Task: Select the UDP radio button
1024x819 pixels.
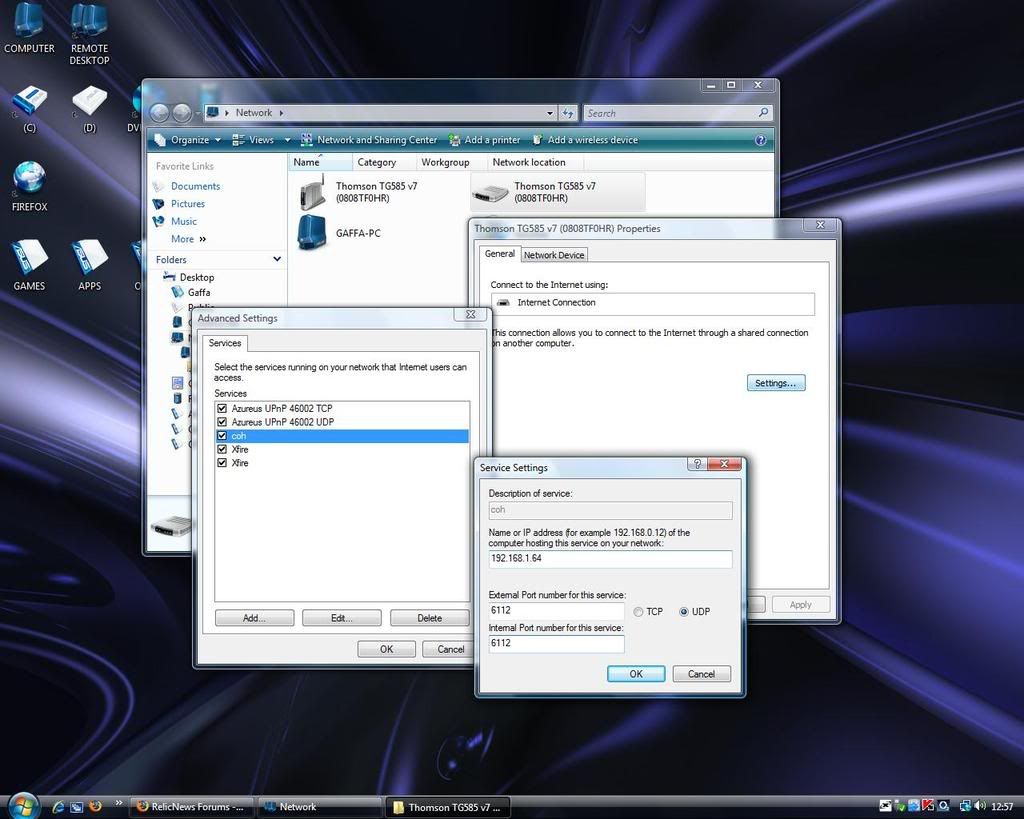Action: [684, 612]
